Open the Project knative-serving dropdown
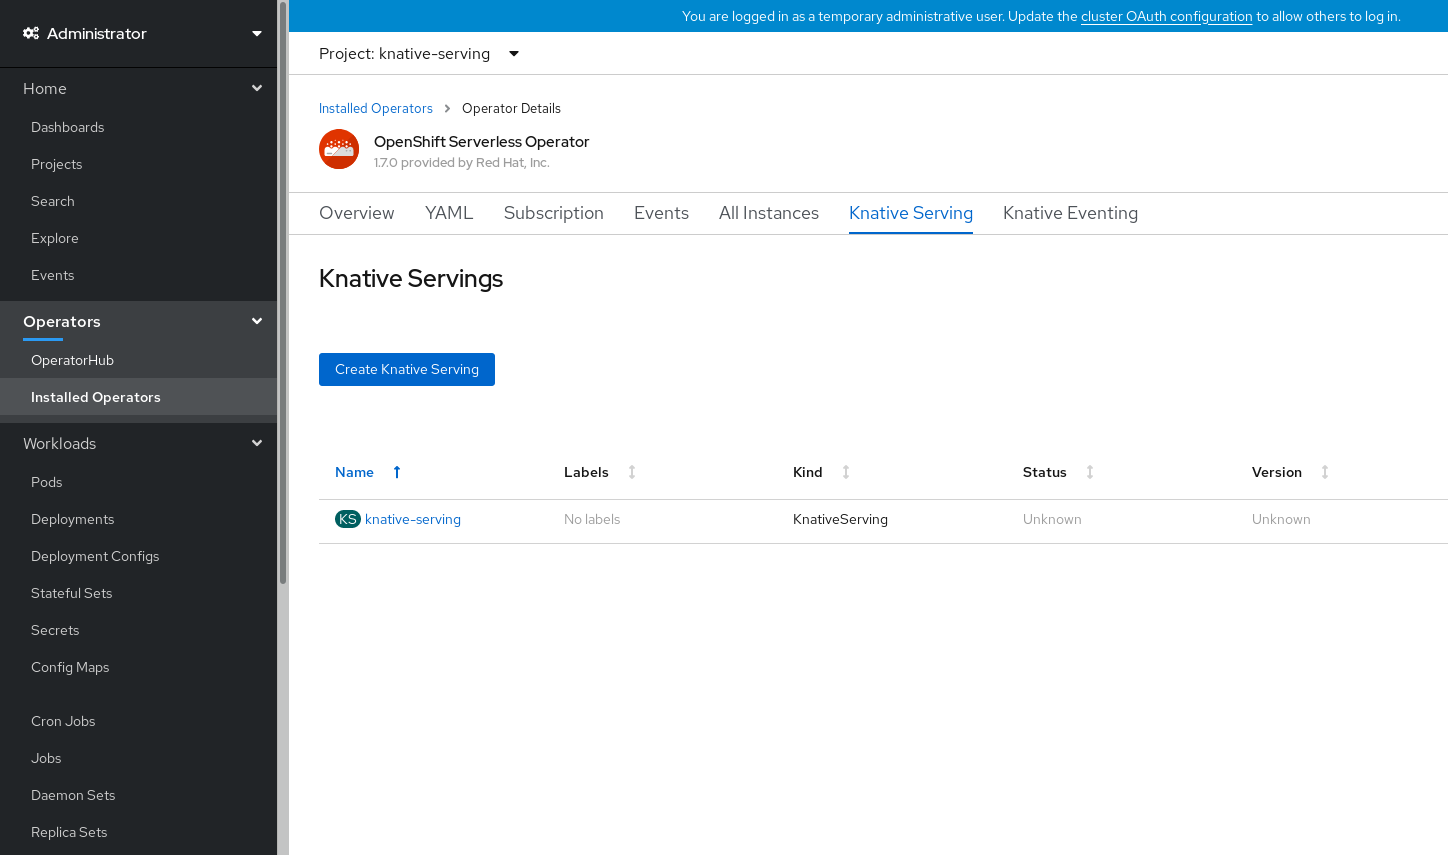The image size is (1448, 855). [x=419, y=54]
